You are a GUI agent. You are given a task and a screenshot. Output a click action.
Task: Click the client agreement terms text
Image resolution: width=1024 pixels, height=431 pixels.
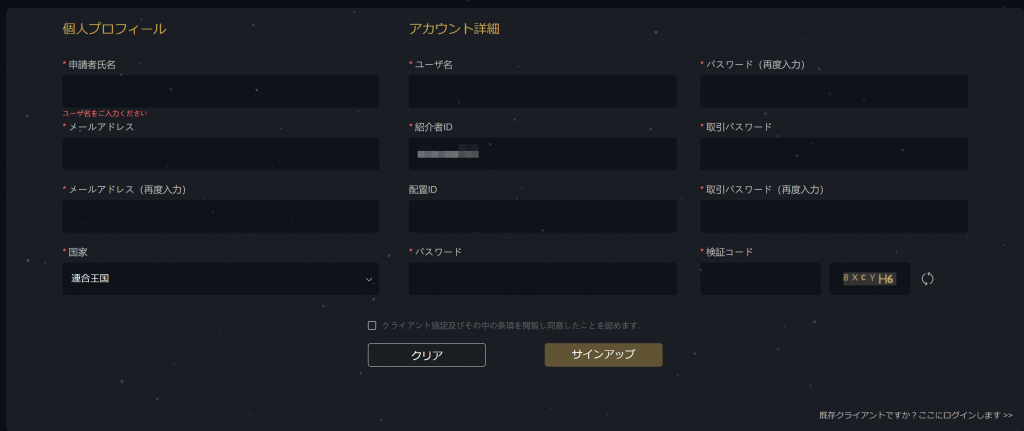tap(512, 325)
